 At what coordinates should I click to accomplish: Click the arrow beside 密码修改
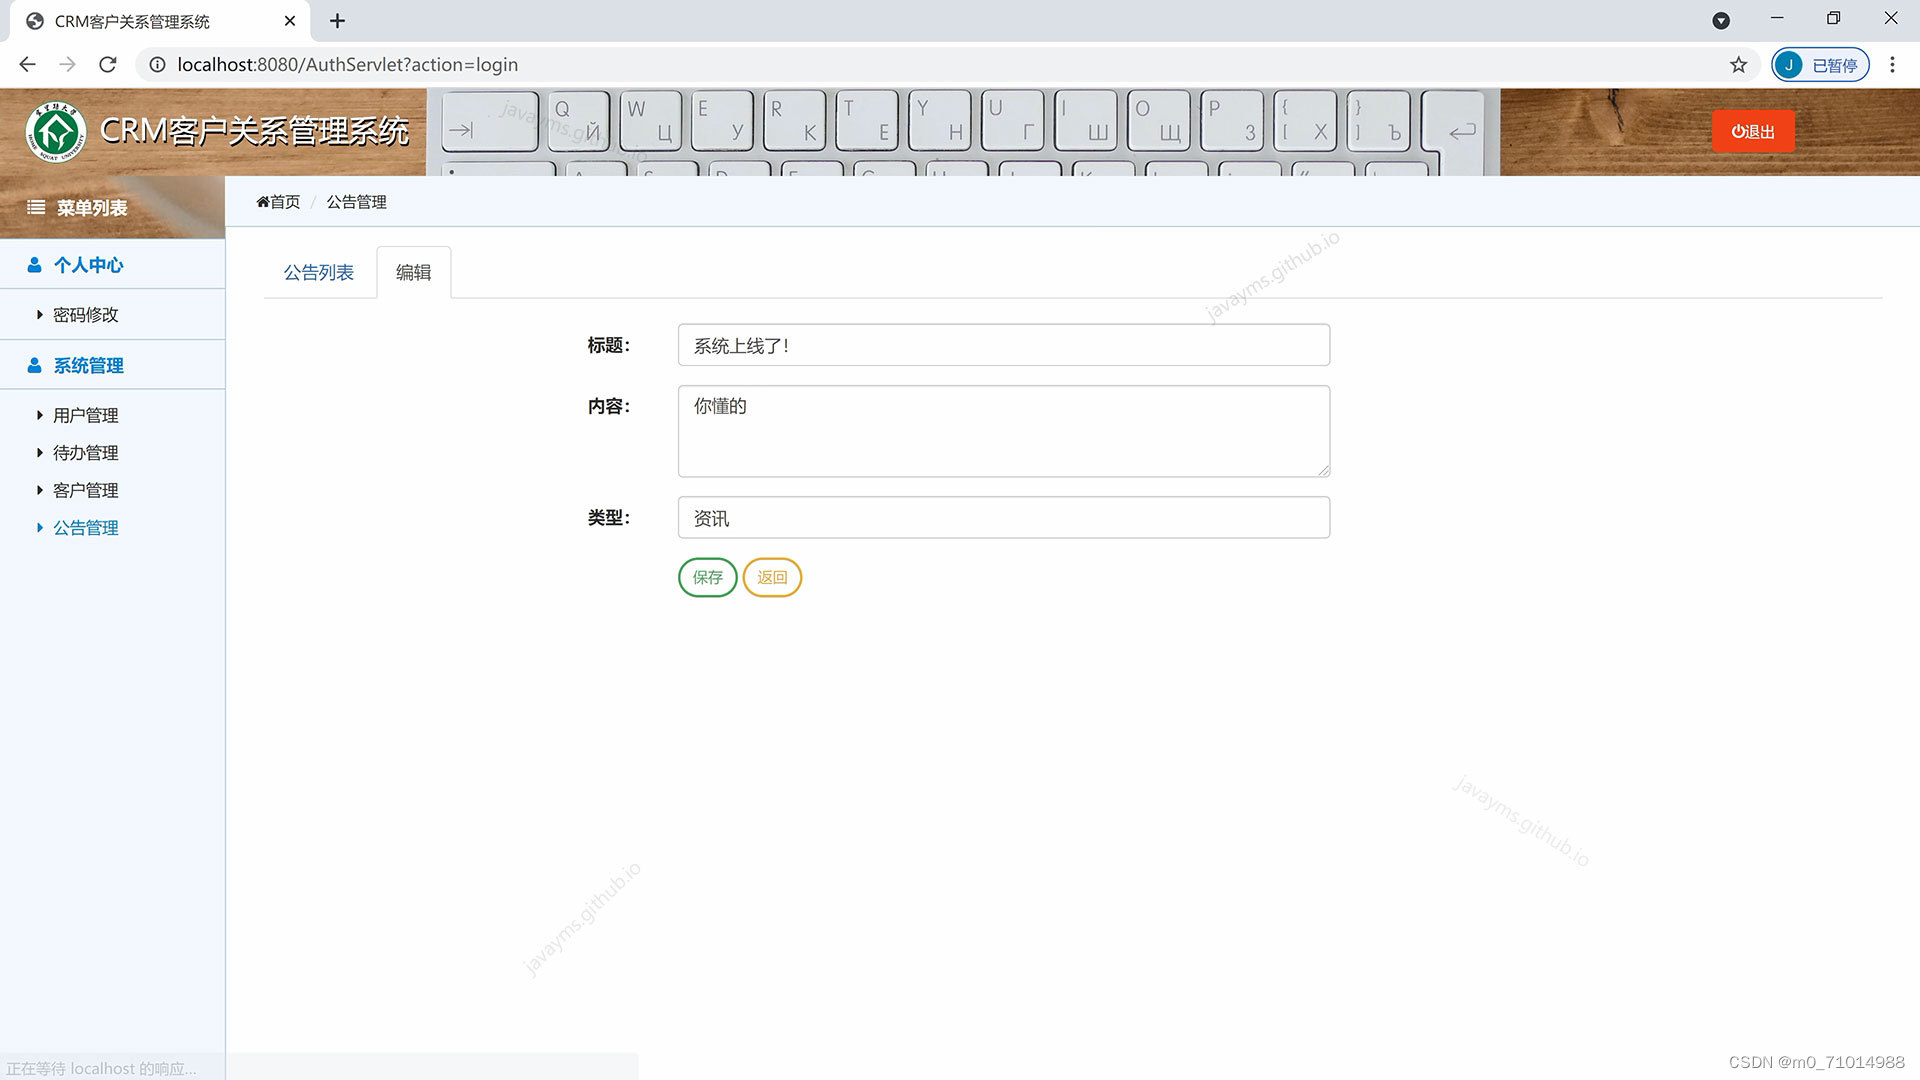[40, 315]
